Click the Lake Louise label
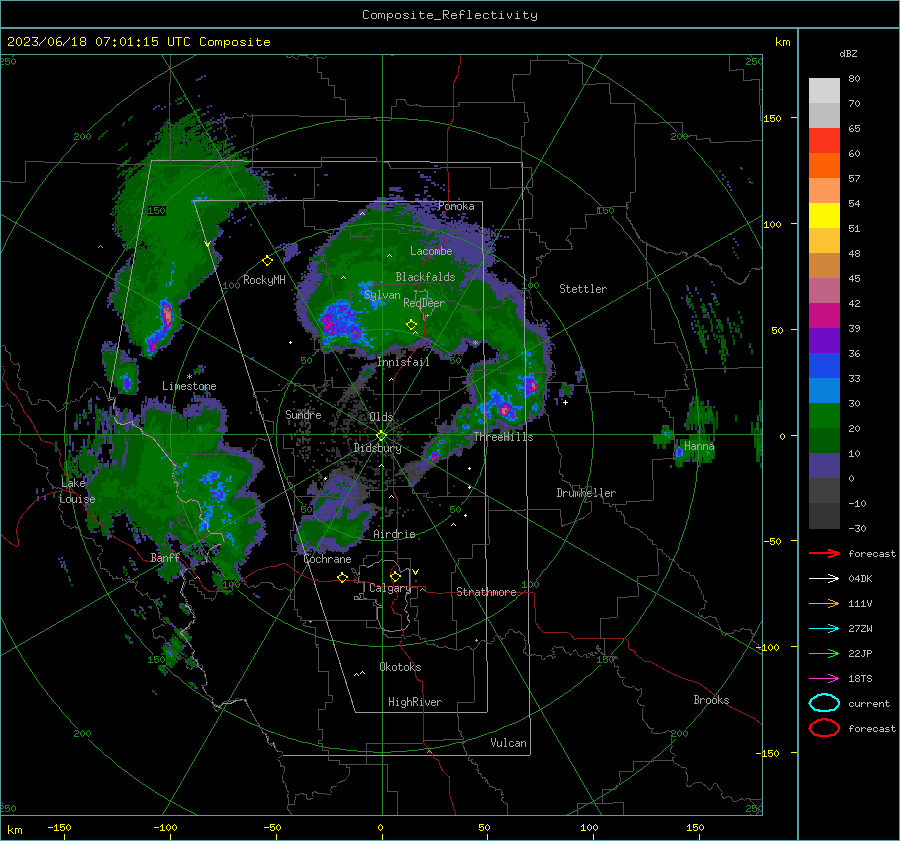The width and height of the screenshot is (900, 841). [77, 491]
